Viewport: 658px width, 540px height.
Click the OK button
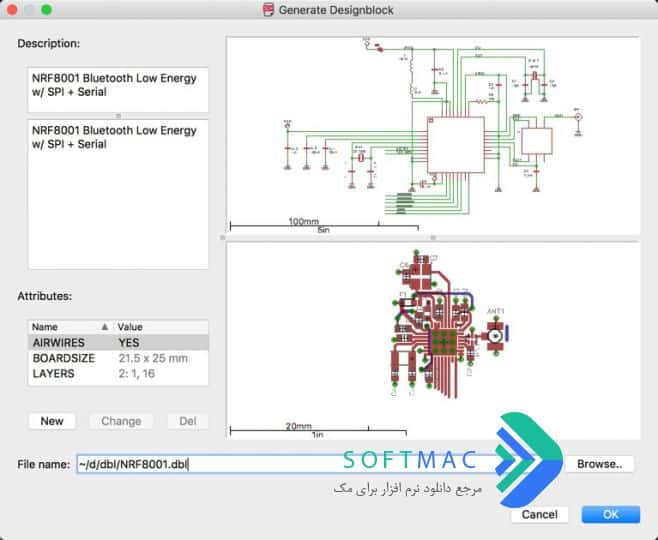(611, 514)
